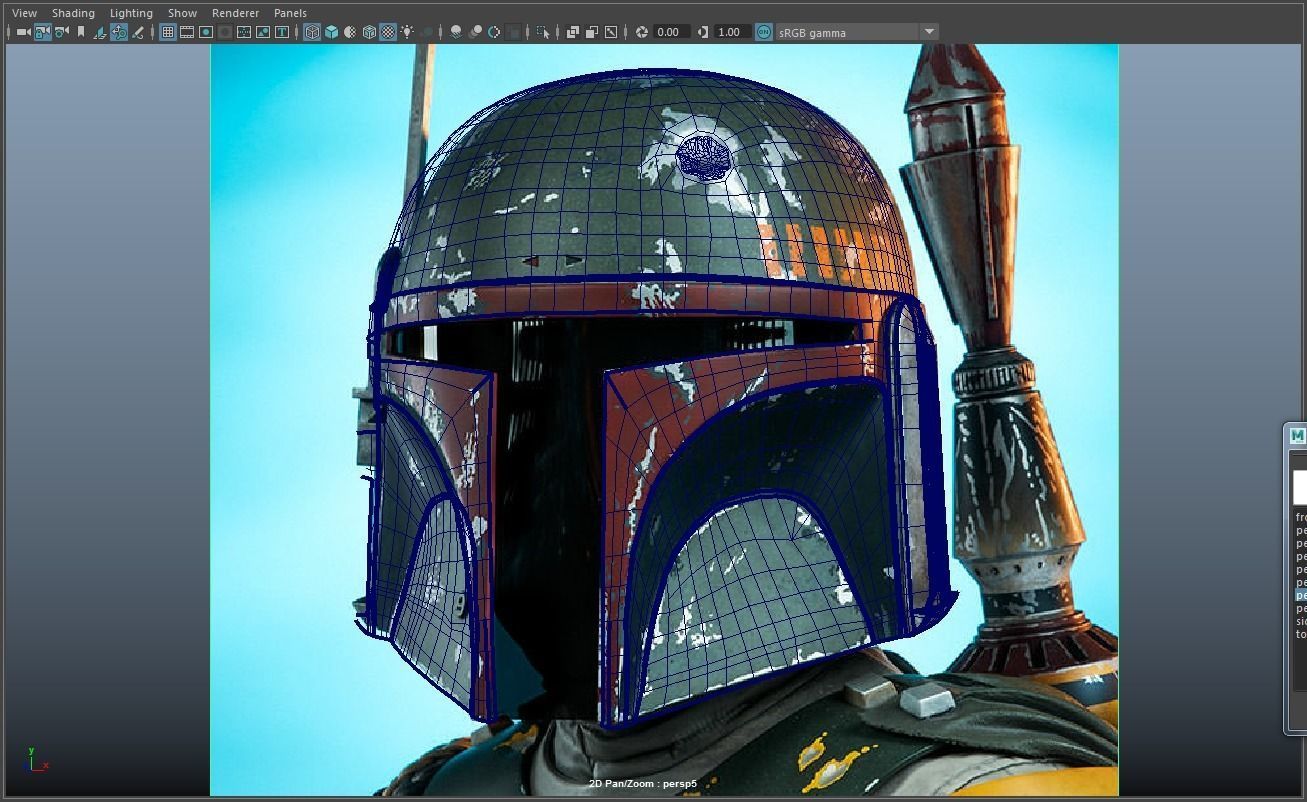Click the X-Ray icon

(573, 32)
